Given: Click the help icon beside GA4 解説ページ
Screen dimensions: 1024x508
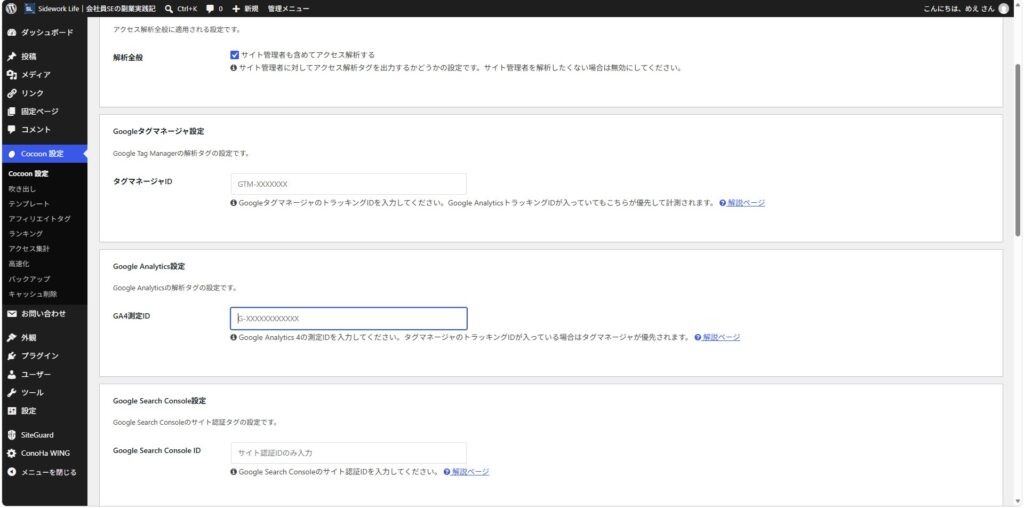Looking at the screenshot, I should pos(697,338).
